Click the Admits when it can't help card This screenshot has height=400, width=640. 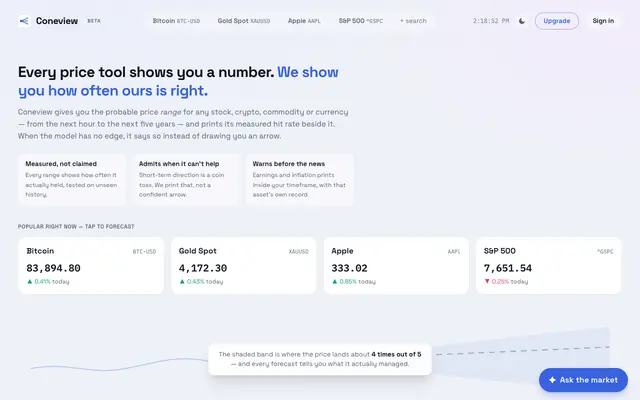186,180
